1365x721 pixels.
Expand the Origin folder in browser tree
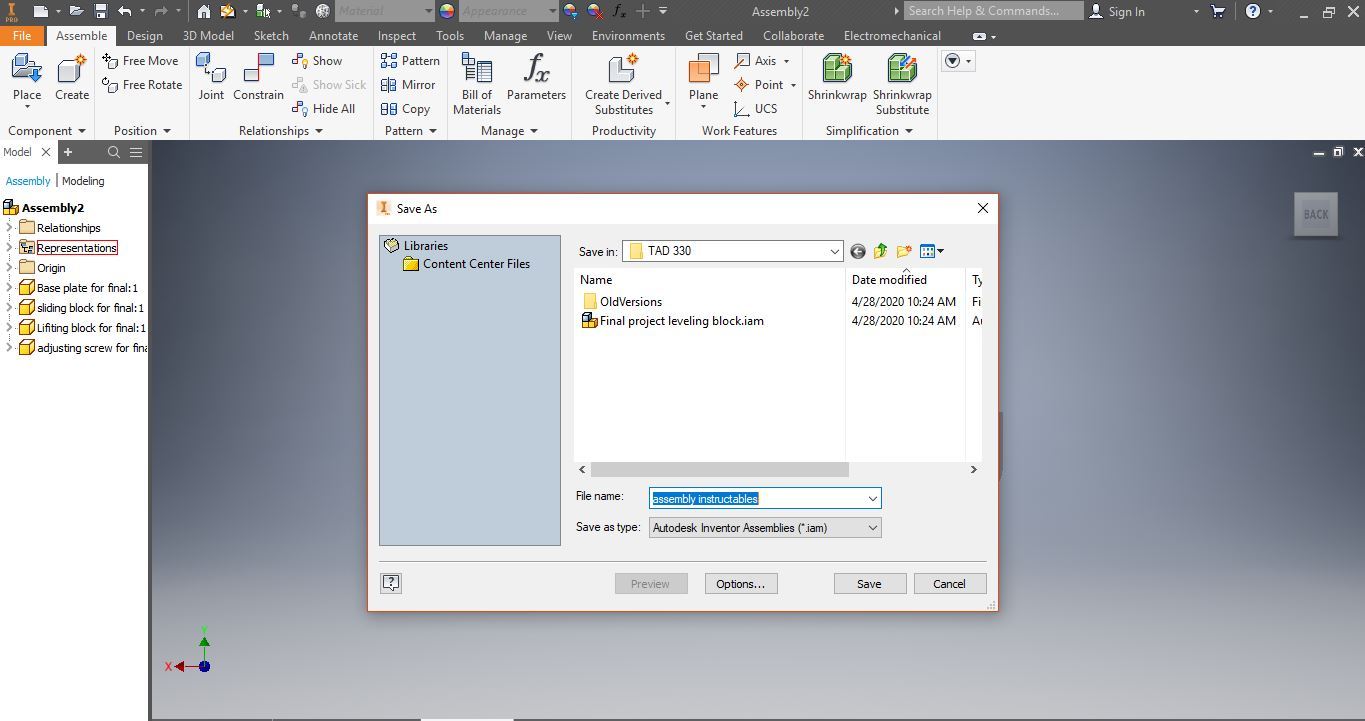[9, 268]
